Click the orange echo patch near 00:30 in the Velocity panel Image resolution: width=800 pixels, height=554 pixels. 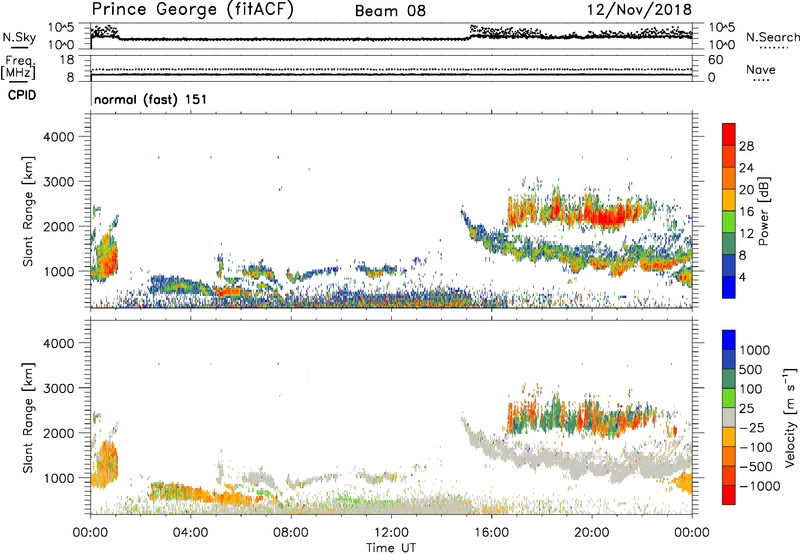(106, 462)
